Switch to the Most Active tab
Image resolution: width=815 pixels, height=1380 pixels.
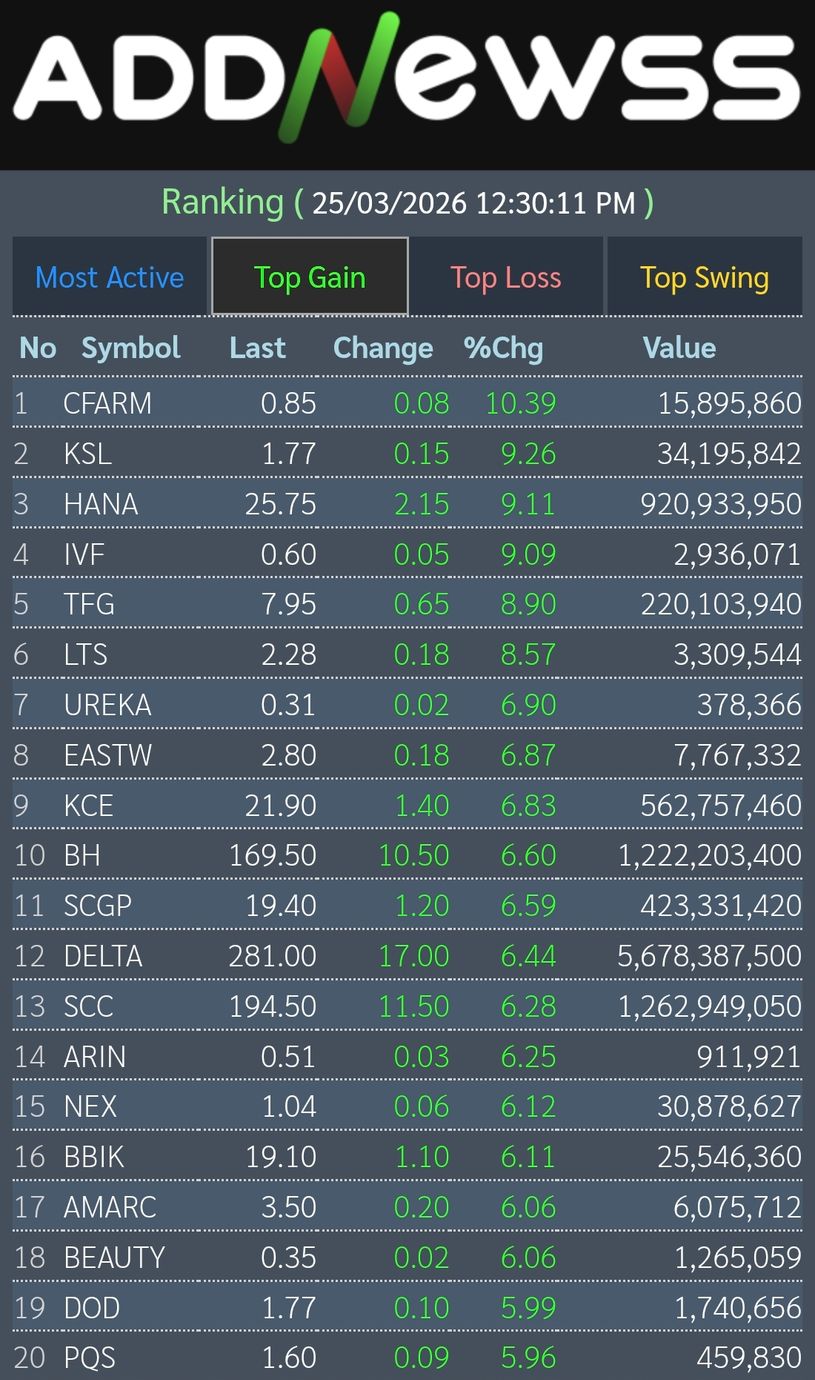[x=110, y=277]
